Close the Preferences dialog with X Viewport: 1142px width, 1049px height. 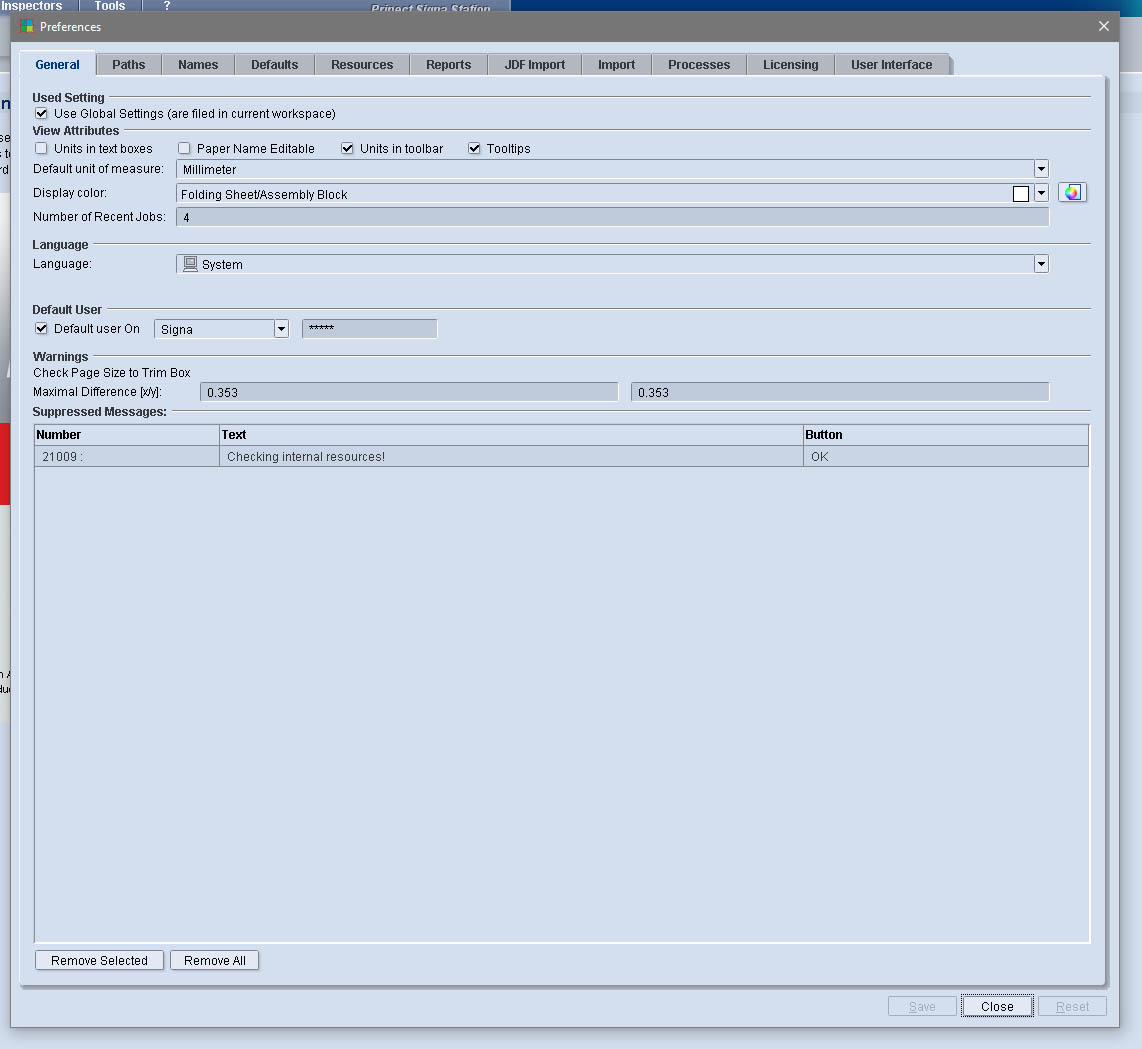(x=1103, y=26)
